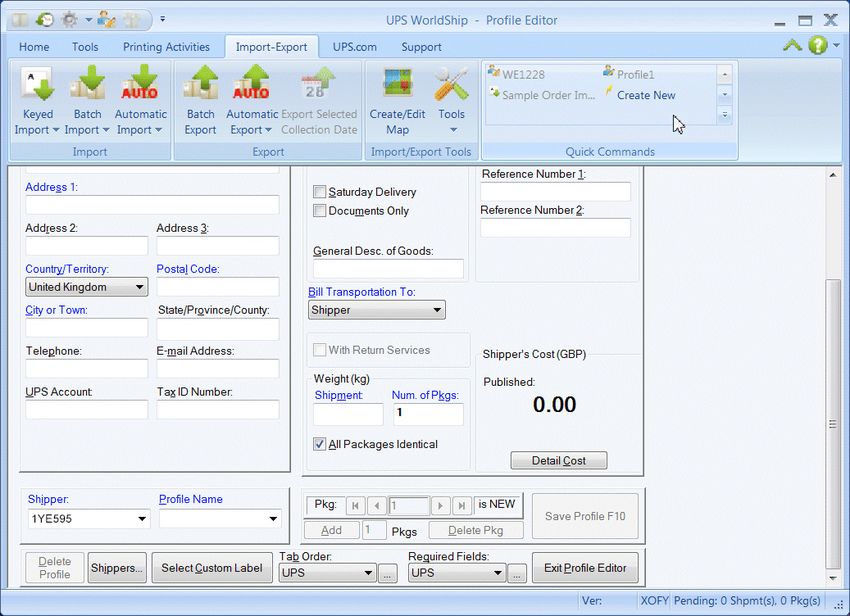Click Save Profile F10 button
The image size is (850, 616).
[x=585, y=516]
